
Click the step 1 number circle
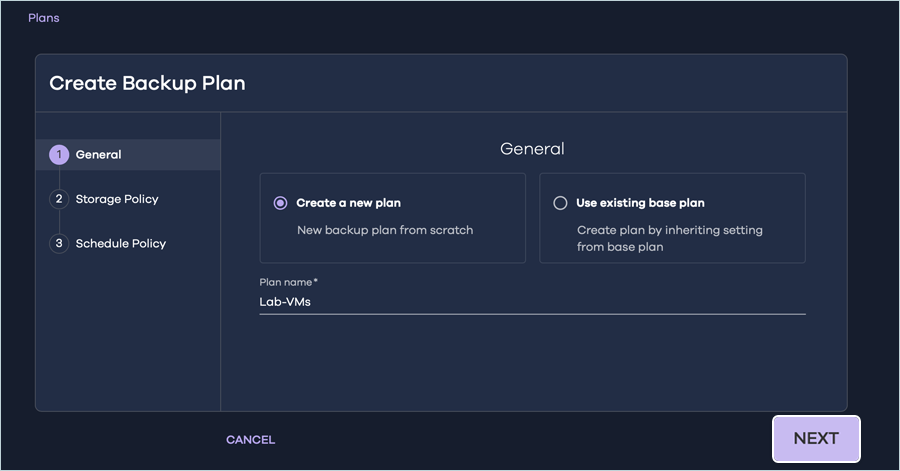(x=59, y=155)
